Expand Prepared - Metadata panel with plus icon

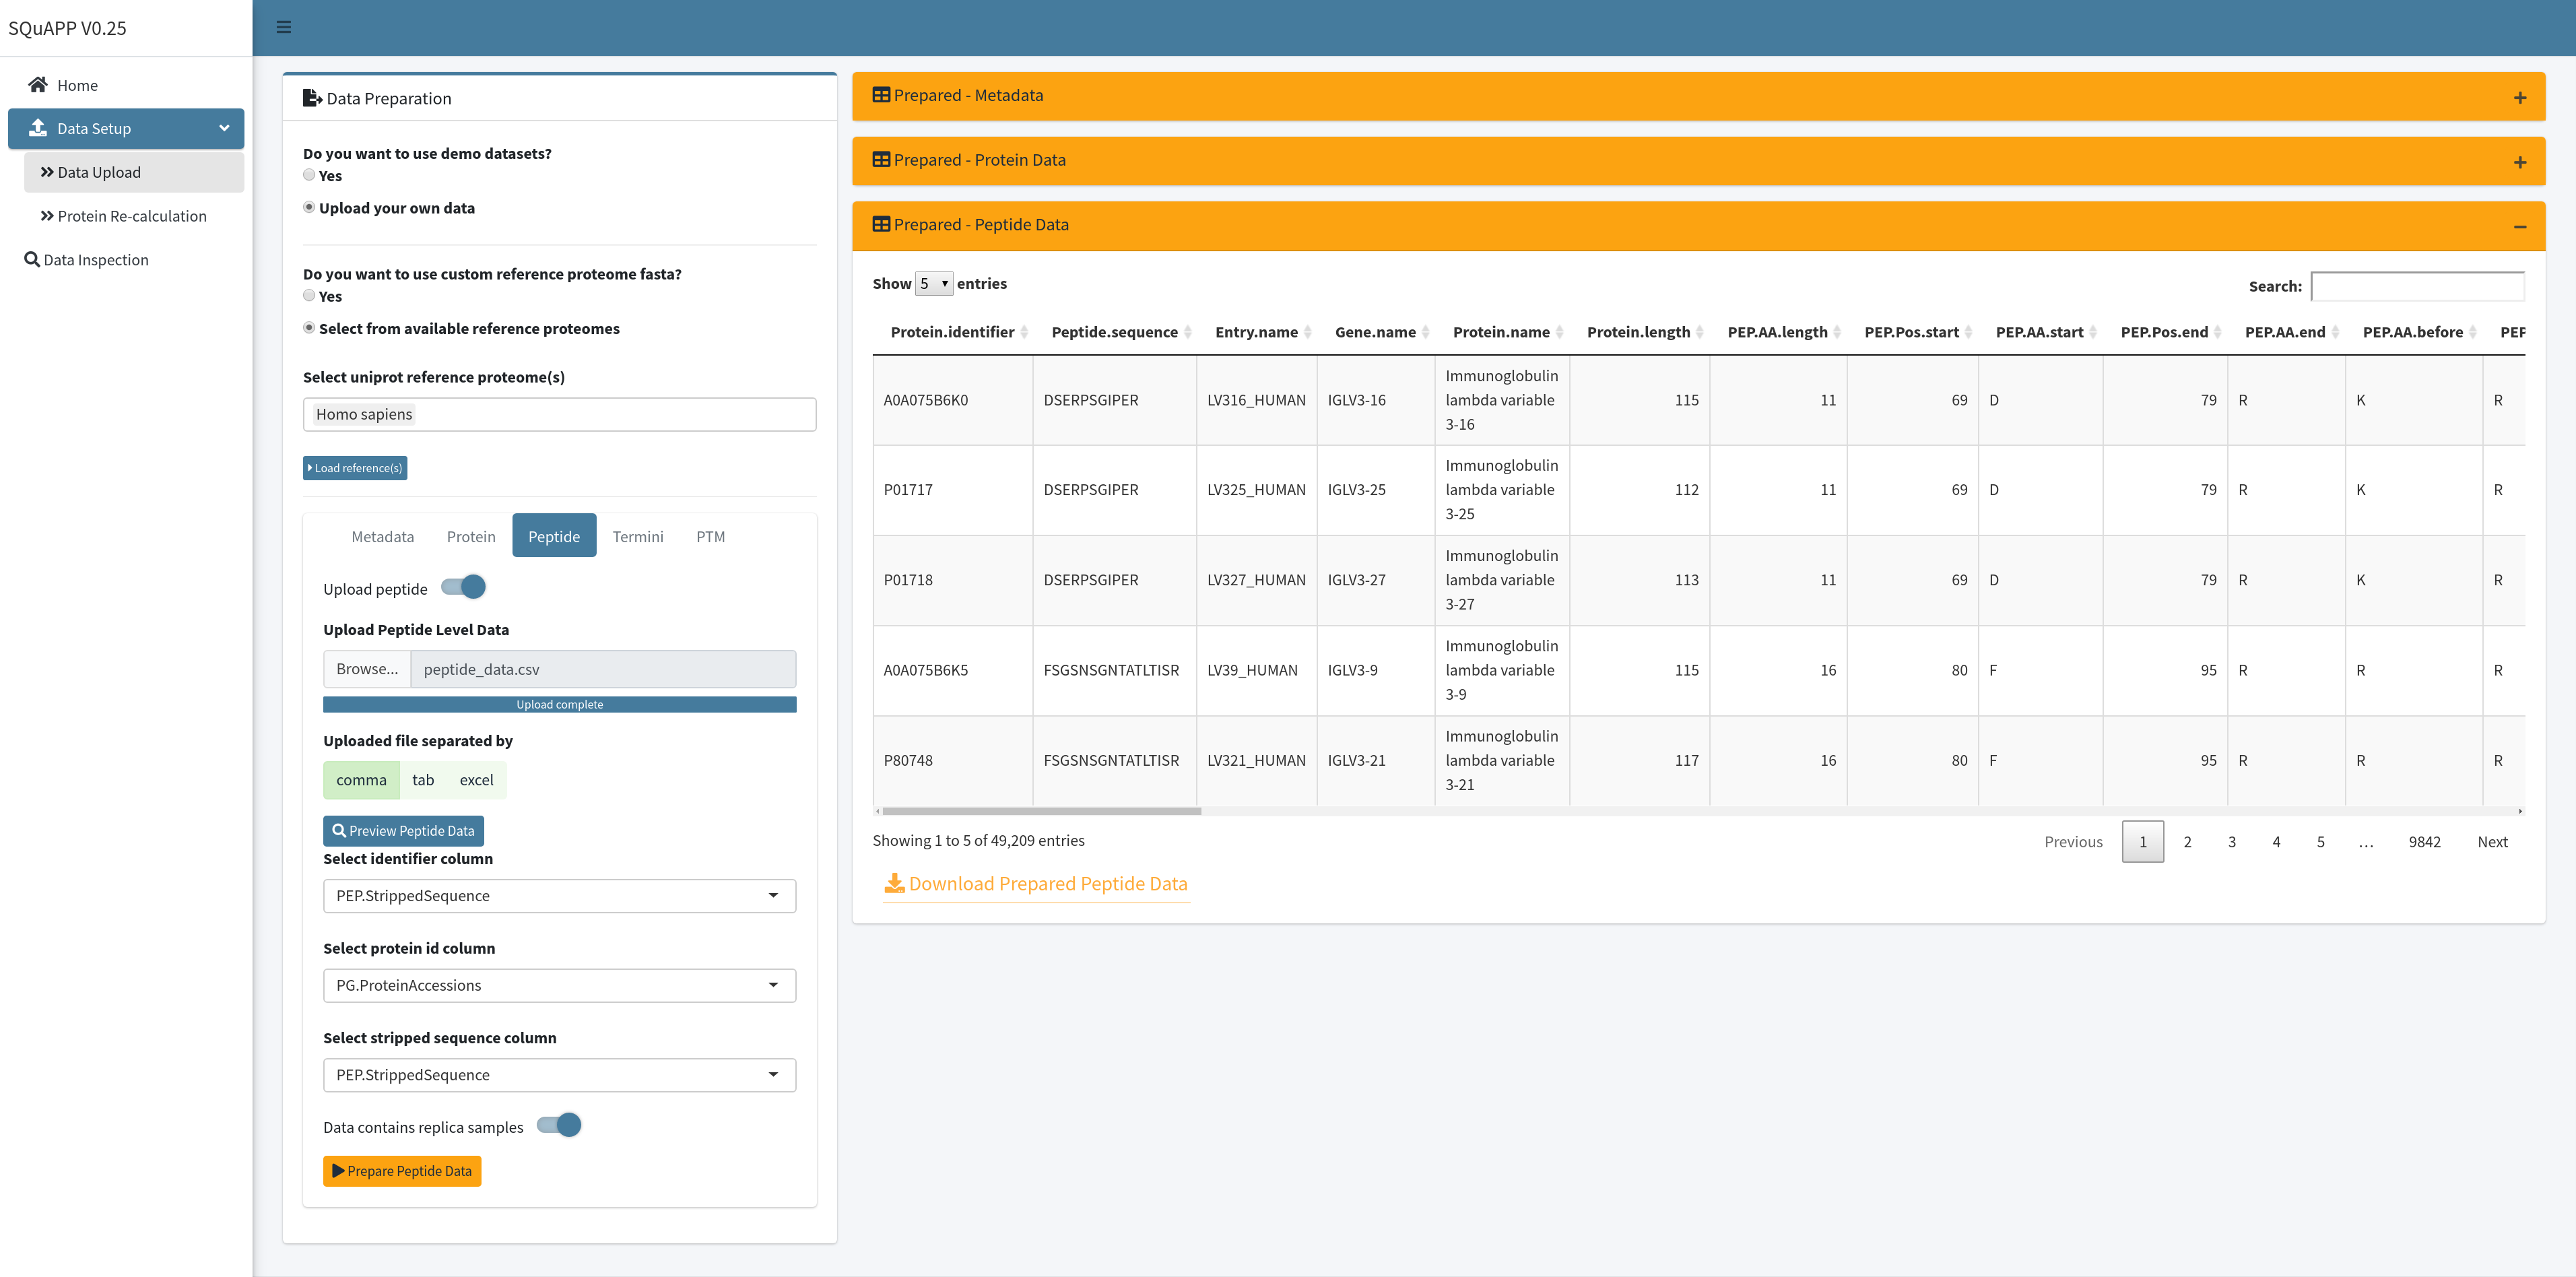coord(2519,98)
